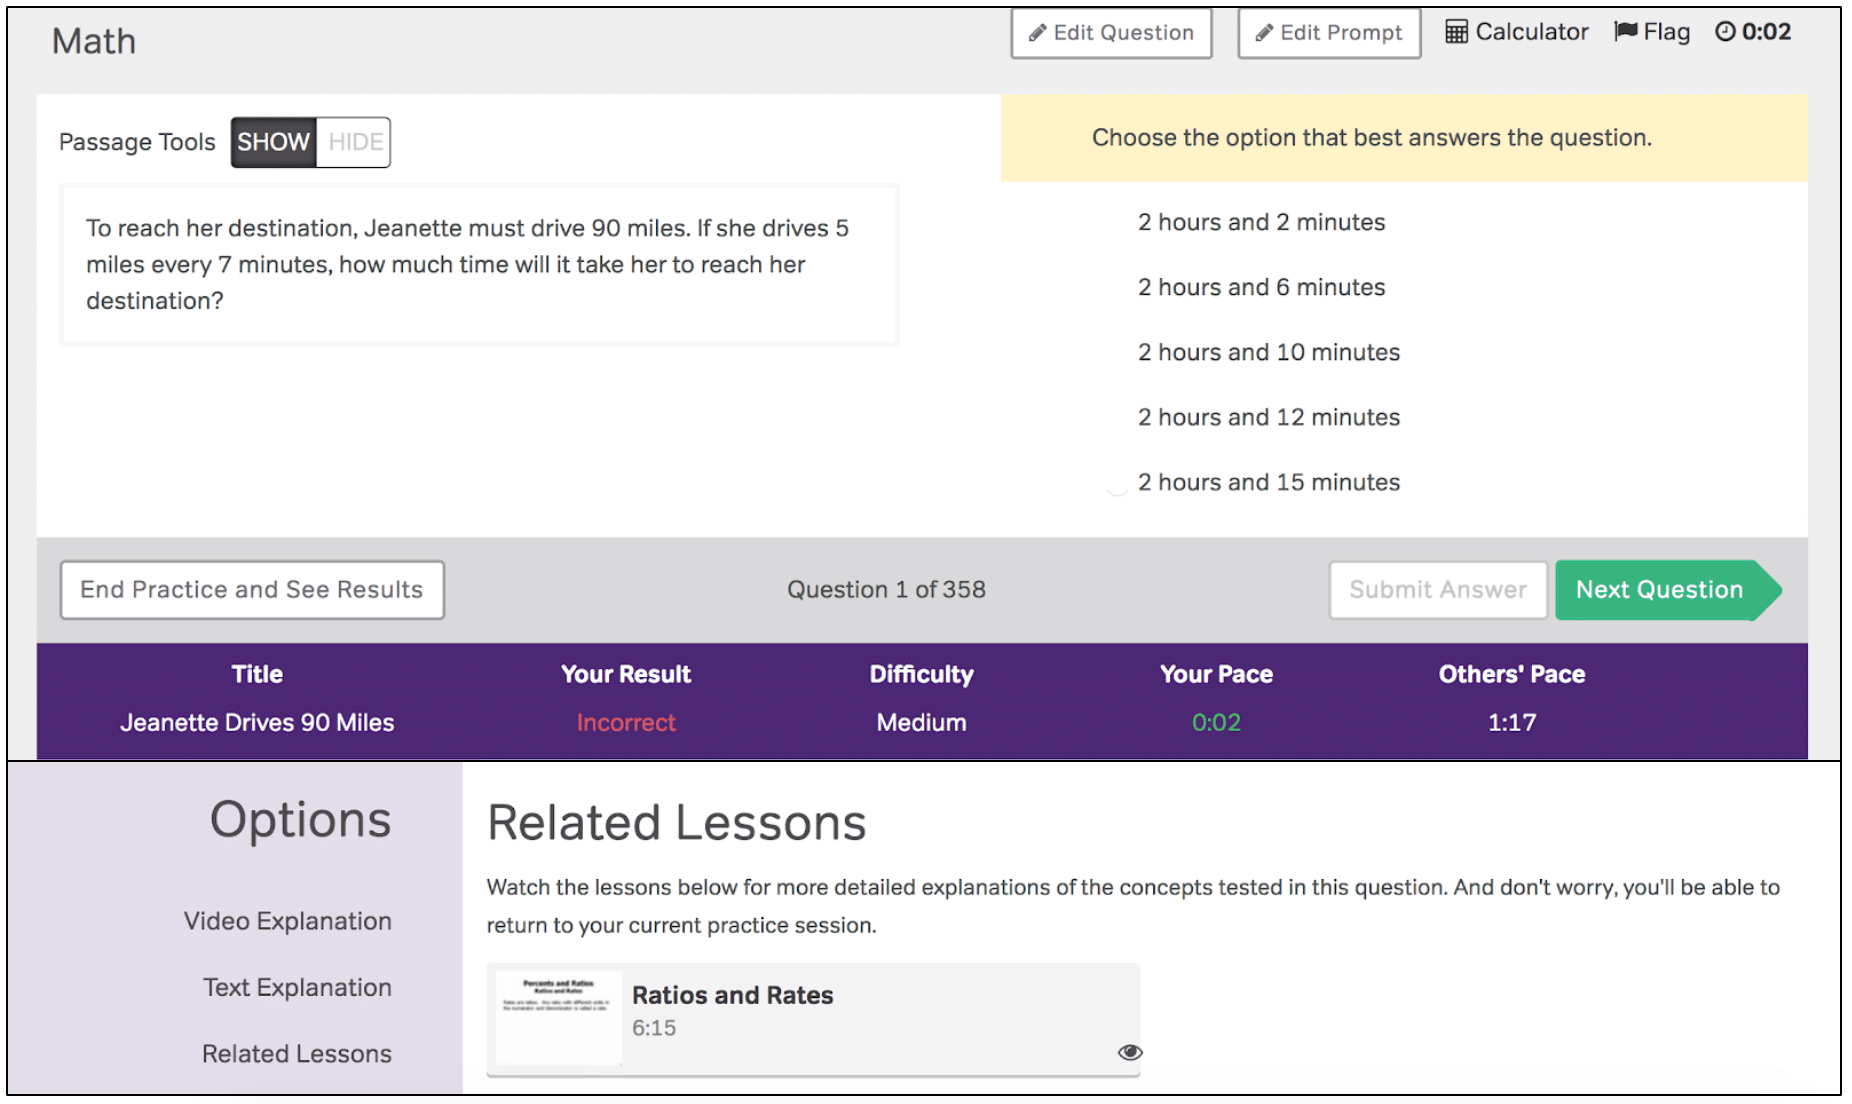
Task: Switch to the Text Explanation section
Action: [296, 987]
